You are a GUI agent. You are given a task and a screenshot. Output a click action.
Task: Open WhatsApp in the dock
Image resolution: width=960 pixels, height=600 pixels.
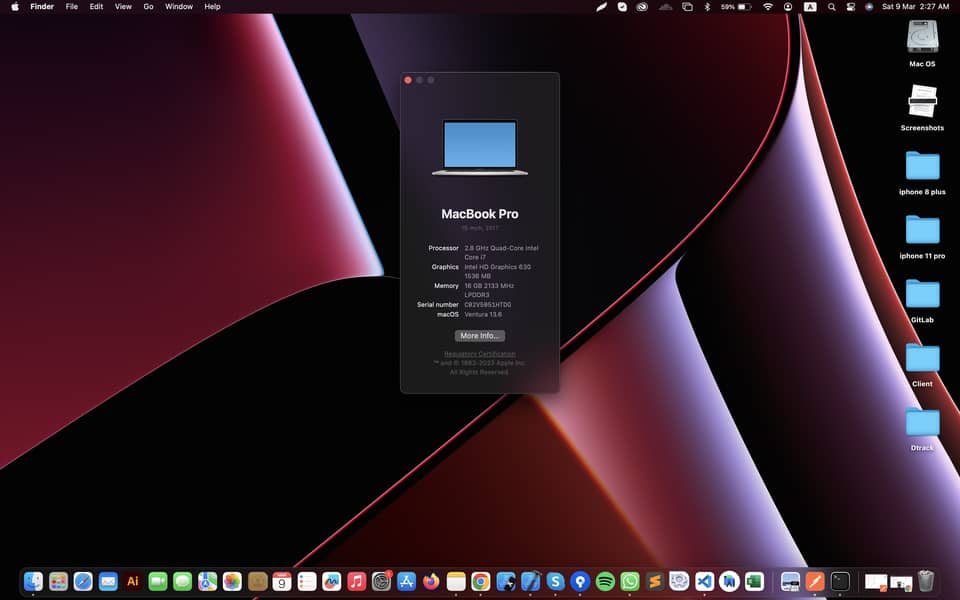point(630,581)
